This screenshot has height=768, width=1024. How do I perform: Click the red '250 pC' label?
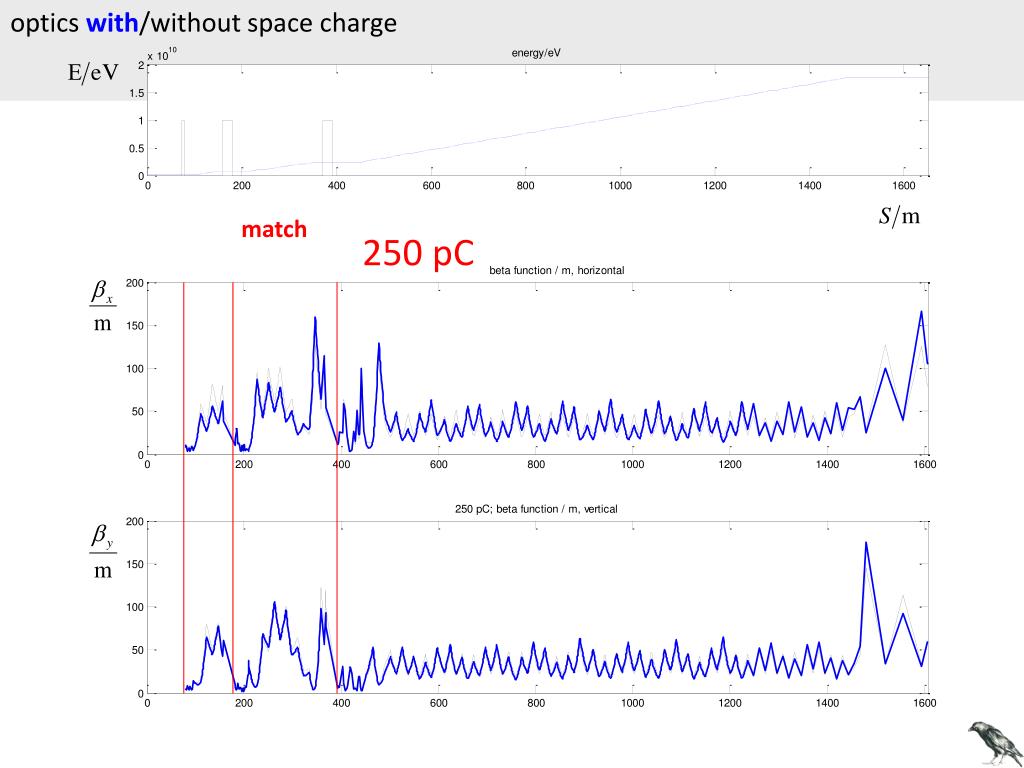(x=418, y=253)
